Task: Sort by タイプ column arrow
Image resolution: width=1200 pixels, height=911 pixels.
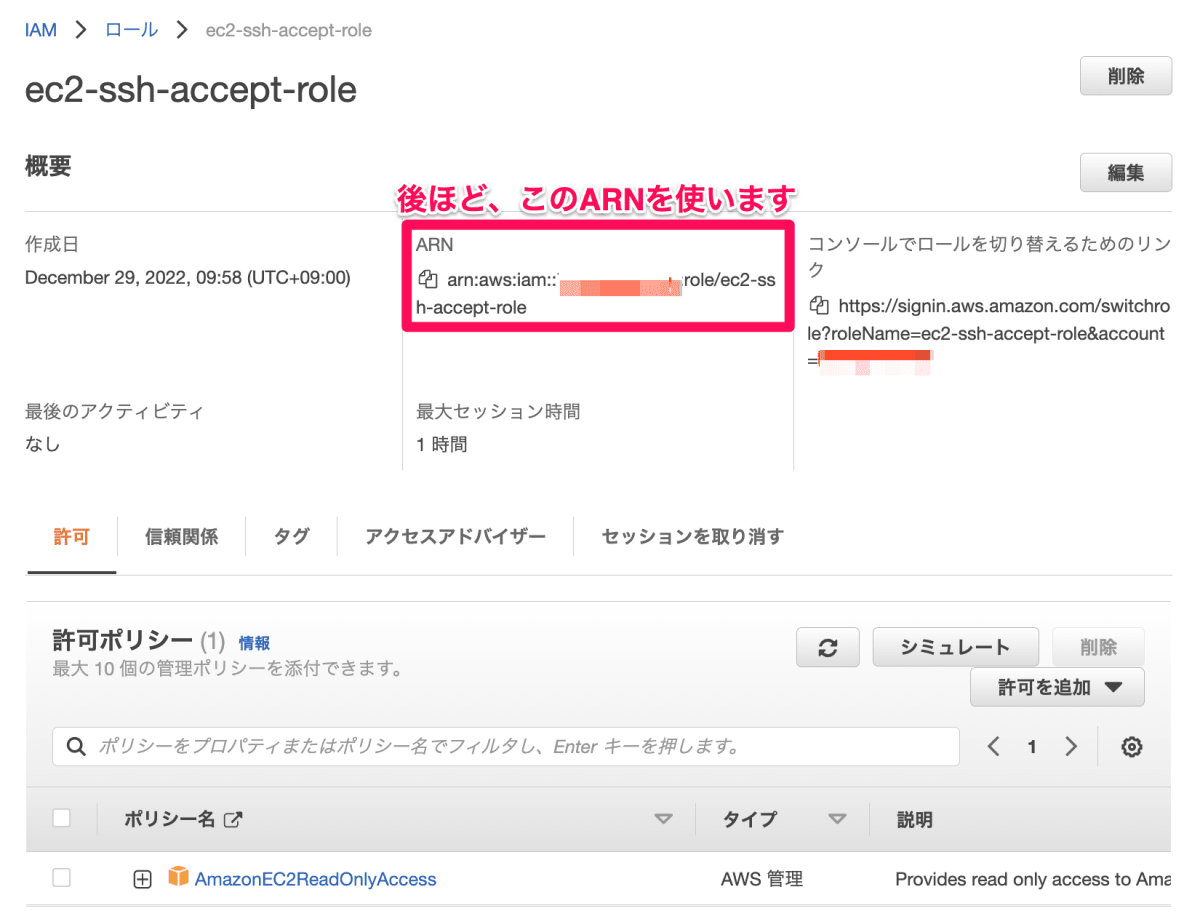Action: click(x=837, y=819)
